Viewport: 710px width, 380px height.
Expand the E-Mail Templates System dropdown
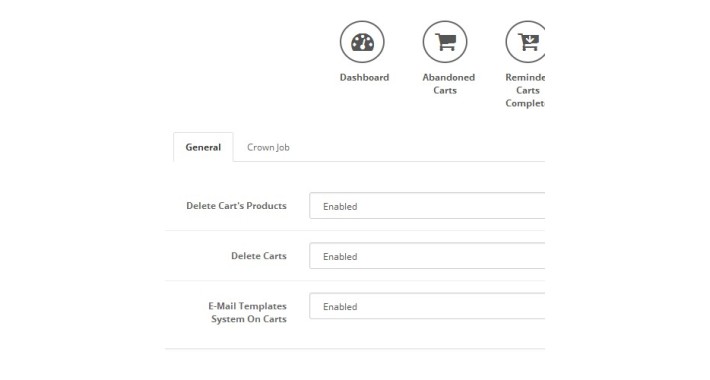(x=427, y=306)
